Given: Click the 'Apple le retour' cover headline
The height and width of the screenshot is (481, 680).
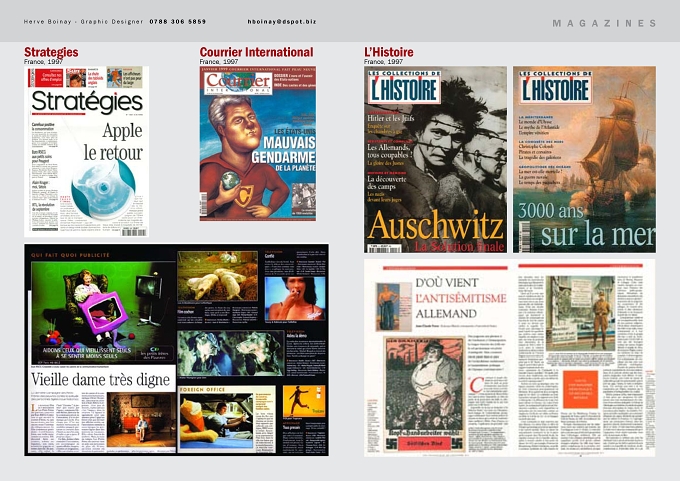Looking at the screenshot, I should [114, 141].
